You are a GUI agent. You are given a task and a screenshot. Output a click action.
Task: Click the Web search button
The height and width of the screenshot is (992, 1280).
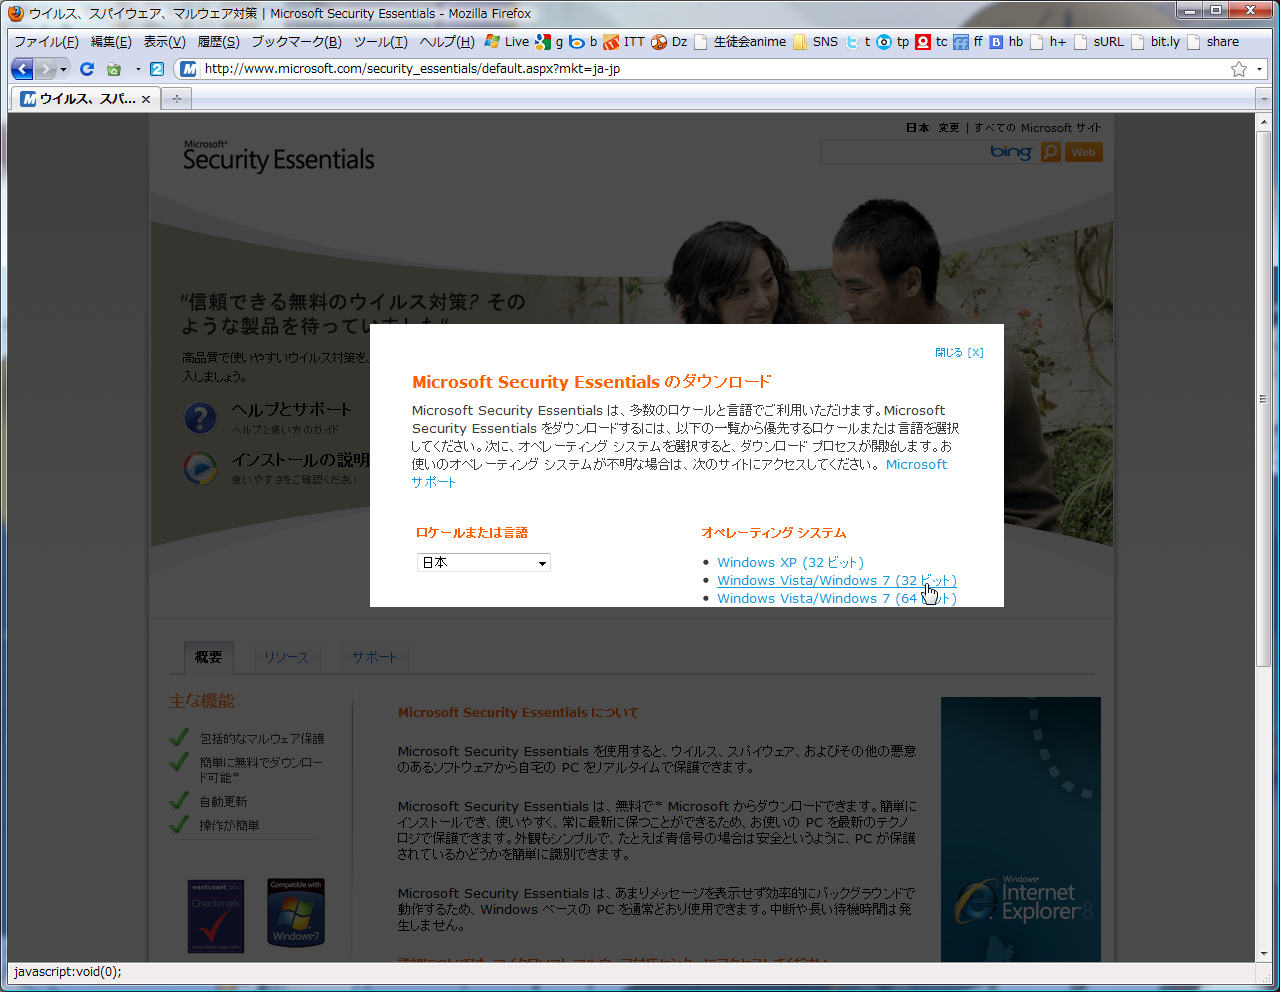click(x=1084, y=152)
